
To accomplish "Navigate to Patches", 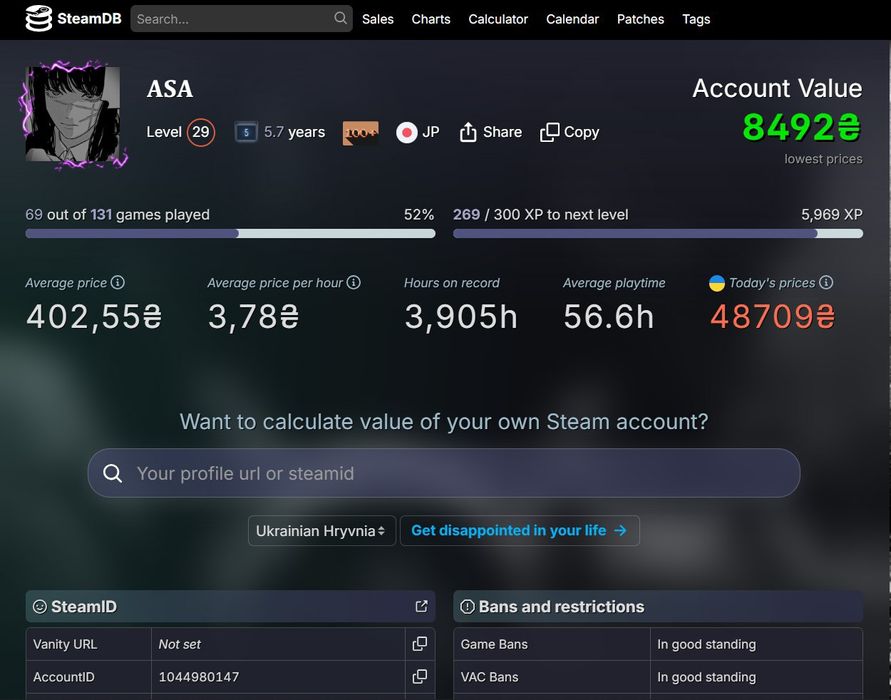I will pos(640,19).
